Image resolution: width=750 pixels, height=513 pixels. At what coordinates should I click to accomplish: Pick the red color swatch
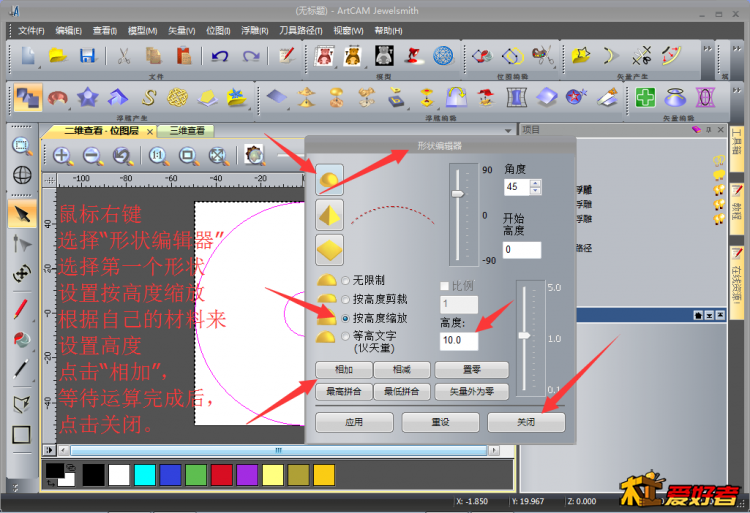click(221, 475)
